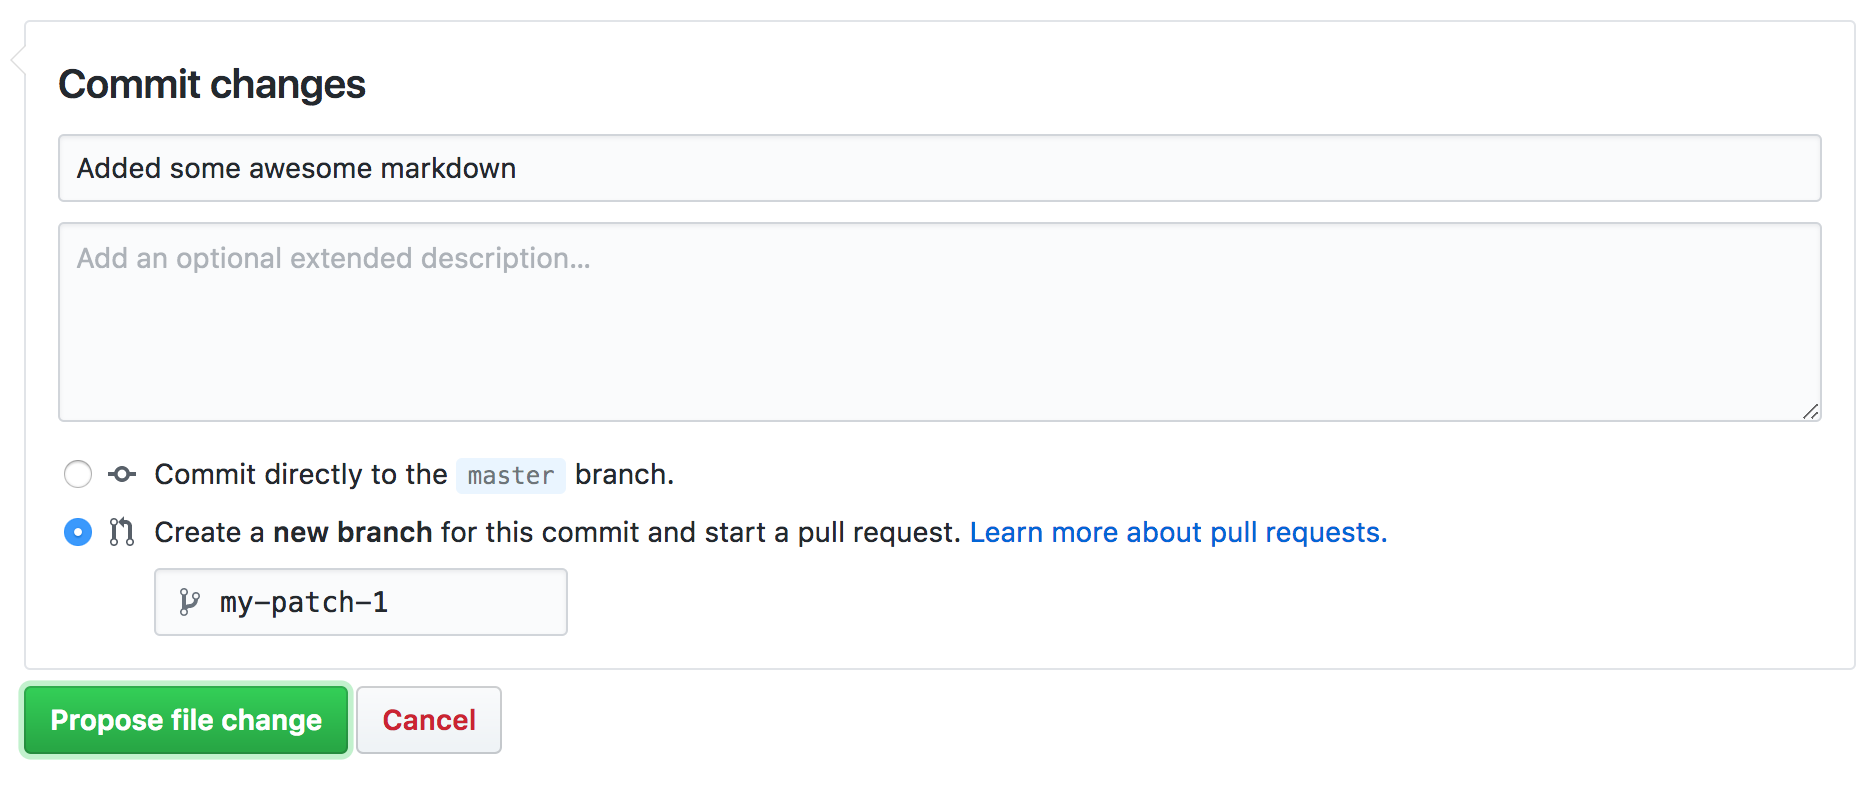Click the 'new branch' bold text
This screenshot has width=1868, height=786.
pyautogui.click(x=353, y=532)
